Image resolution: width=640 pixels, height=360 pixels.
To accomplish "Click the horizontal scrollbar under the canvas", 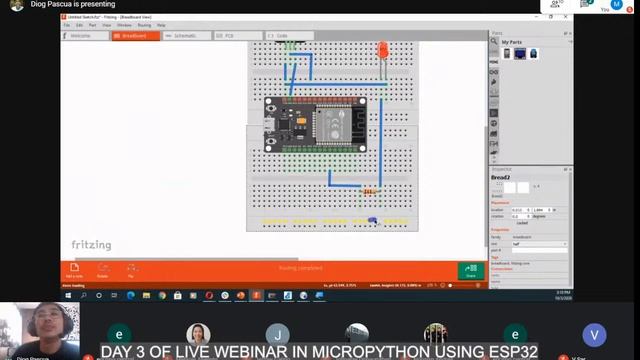I will click(x=187, y=259).
